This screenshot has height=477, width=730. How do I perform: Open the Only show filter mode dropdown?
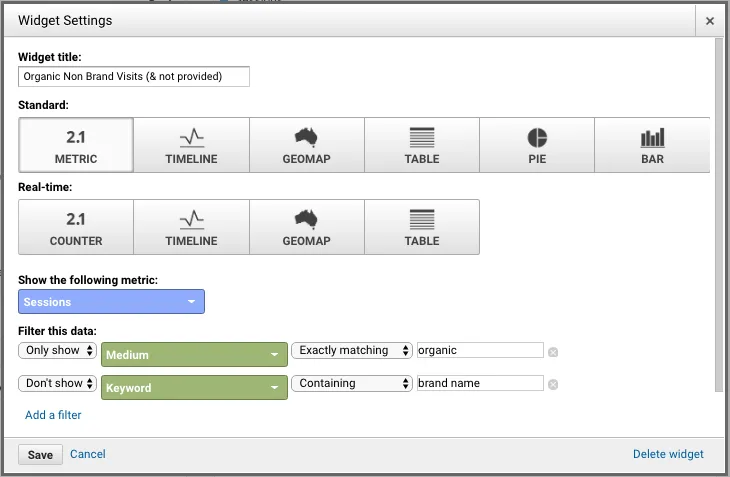click(x=58, y=350)
